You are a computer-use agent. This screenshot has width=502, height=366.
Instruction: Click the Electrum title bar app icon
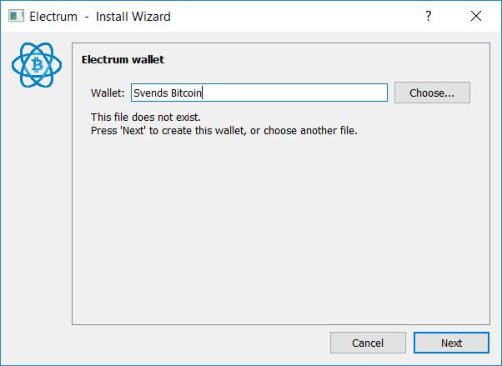tap(16, 16)
